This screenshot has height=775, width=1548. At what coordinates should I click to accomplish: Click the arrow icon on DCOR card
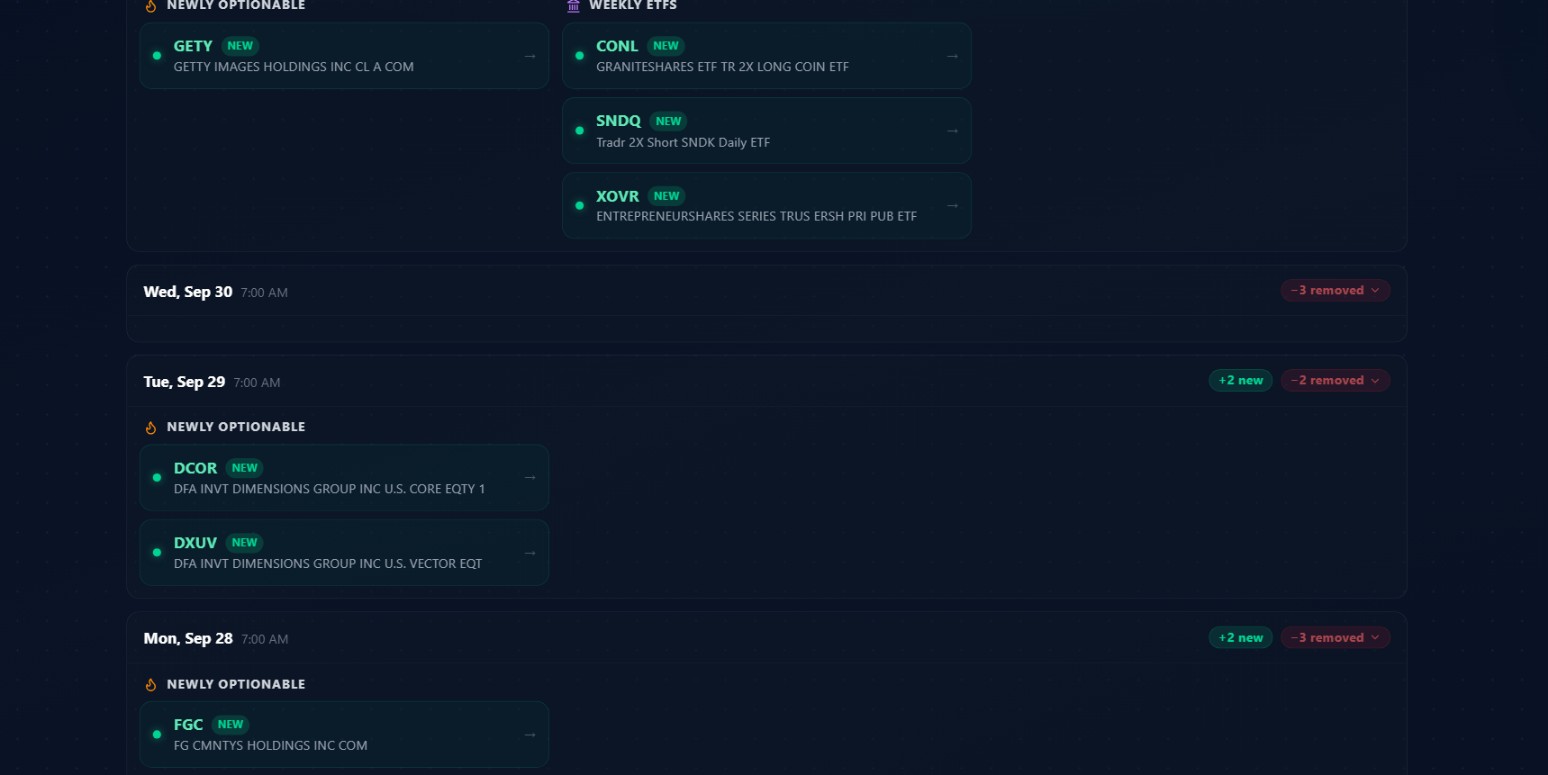tap(530, 477)
